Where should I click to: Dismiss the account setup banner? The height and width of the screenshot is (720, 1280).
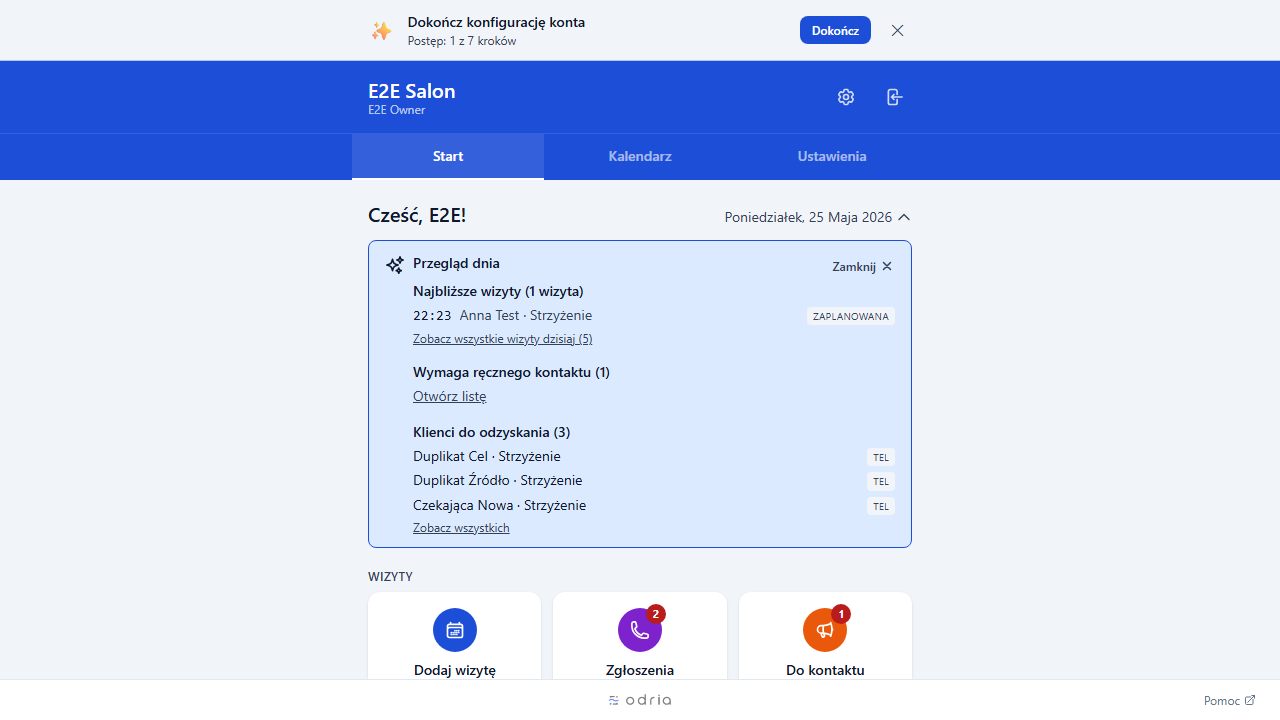click(897, 30)
